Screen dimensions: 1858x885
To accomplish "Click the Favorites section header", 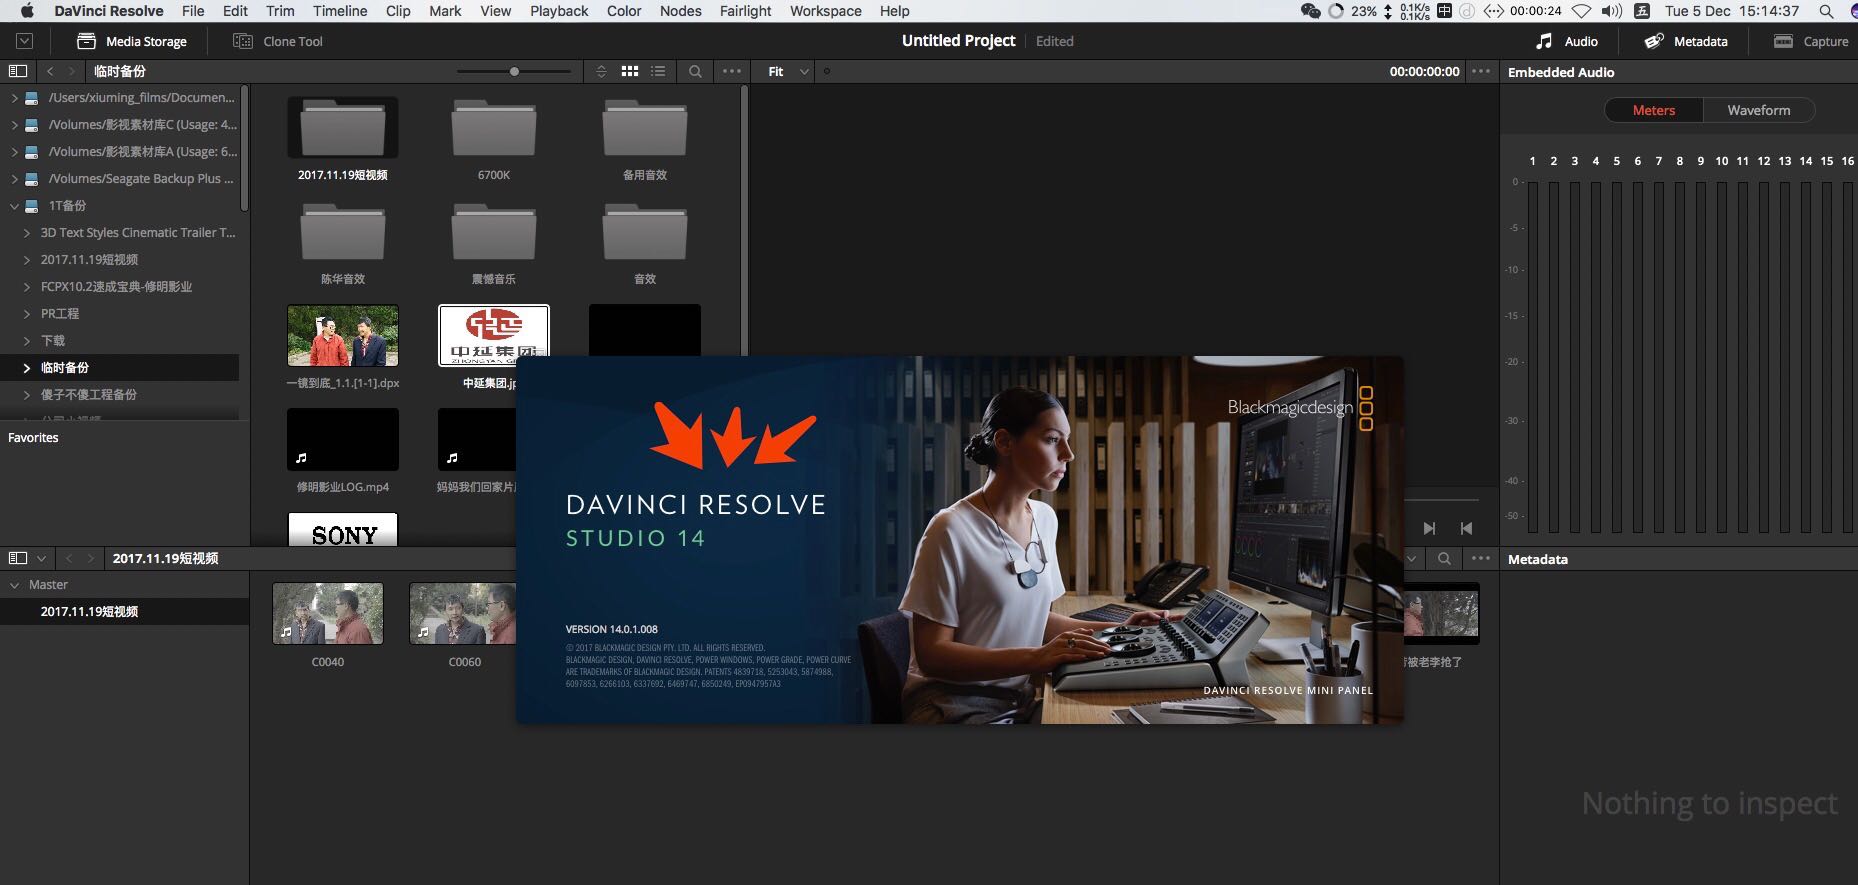I will point(33,438).
